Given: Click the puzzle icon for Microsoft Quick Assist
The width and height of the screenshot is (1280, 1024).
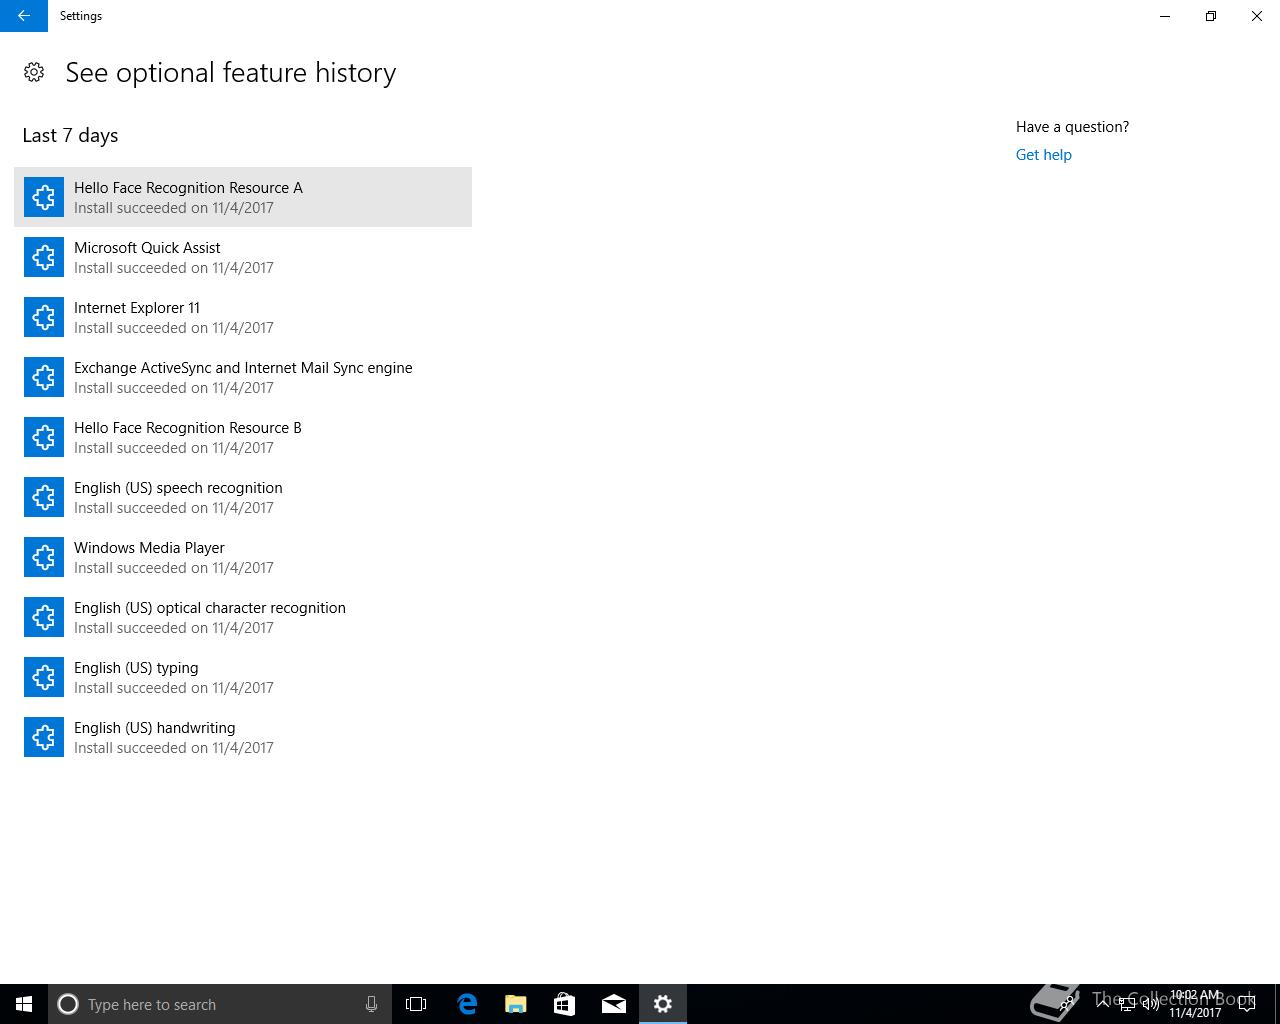Looking at the screenshot, I should click(44, 257).
